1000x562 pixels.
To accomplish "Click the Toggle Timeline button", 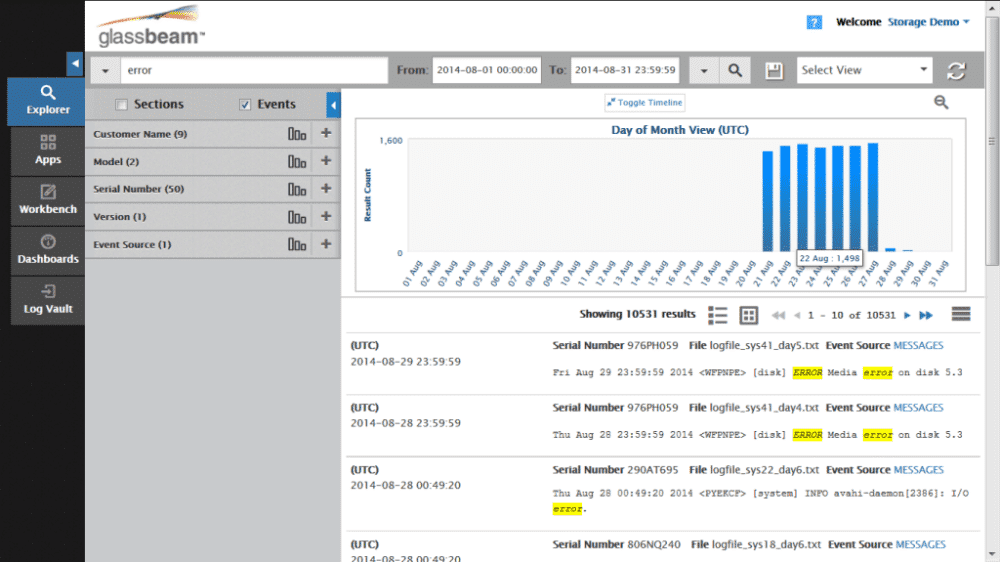I will (x=644, y=102).
